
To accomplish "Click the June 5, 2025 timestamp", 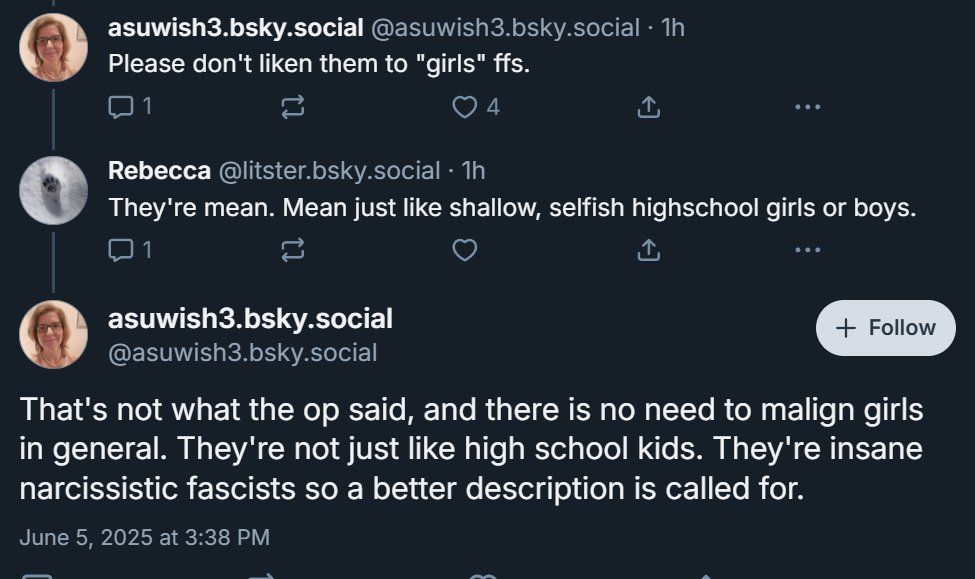I will pos(144,537).
